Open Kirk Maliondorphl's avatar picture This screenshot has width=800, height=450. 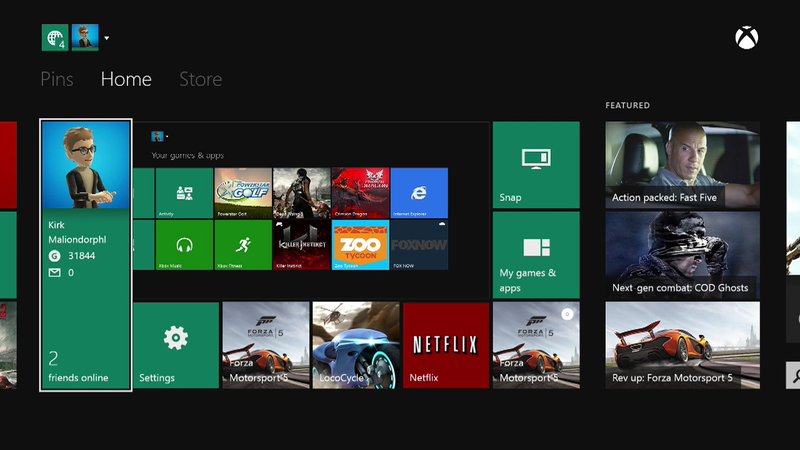point(86,165)
